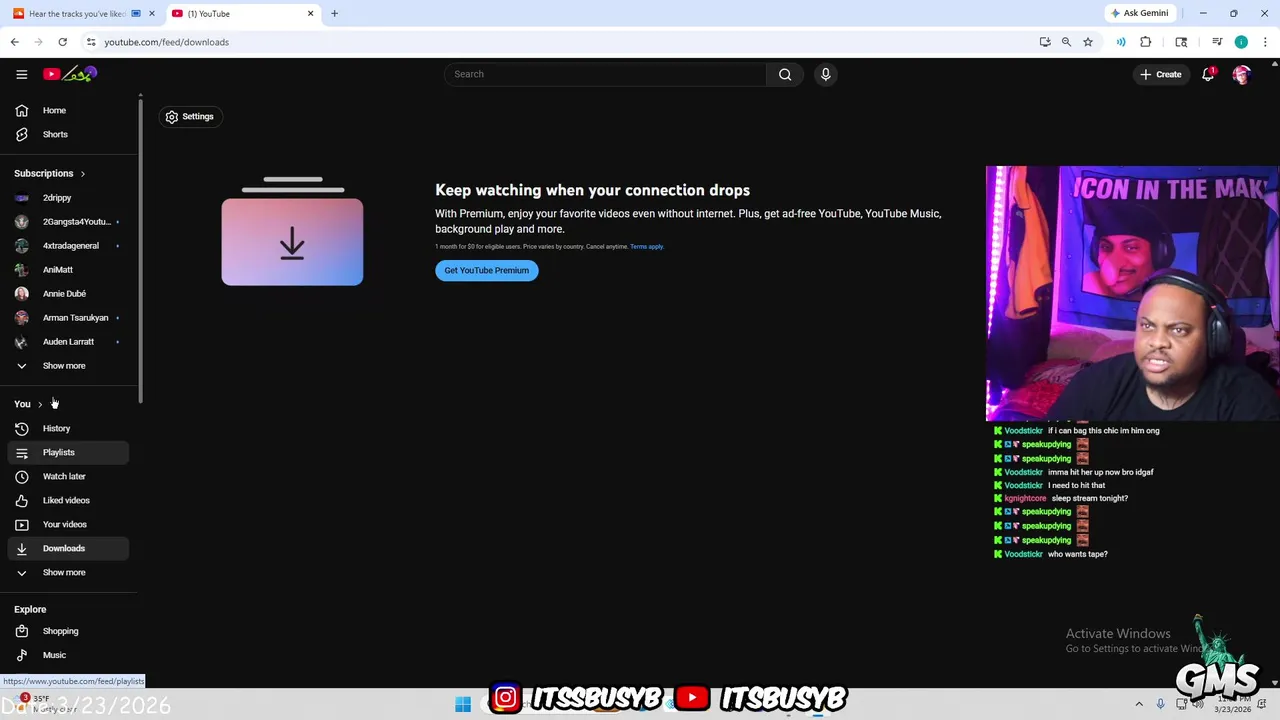Open the Subscriptions section chevron
This screenshot has width=1280, height=720.
pos(82,174)
